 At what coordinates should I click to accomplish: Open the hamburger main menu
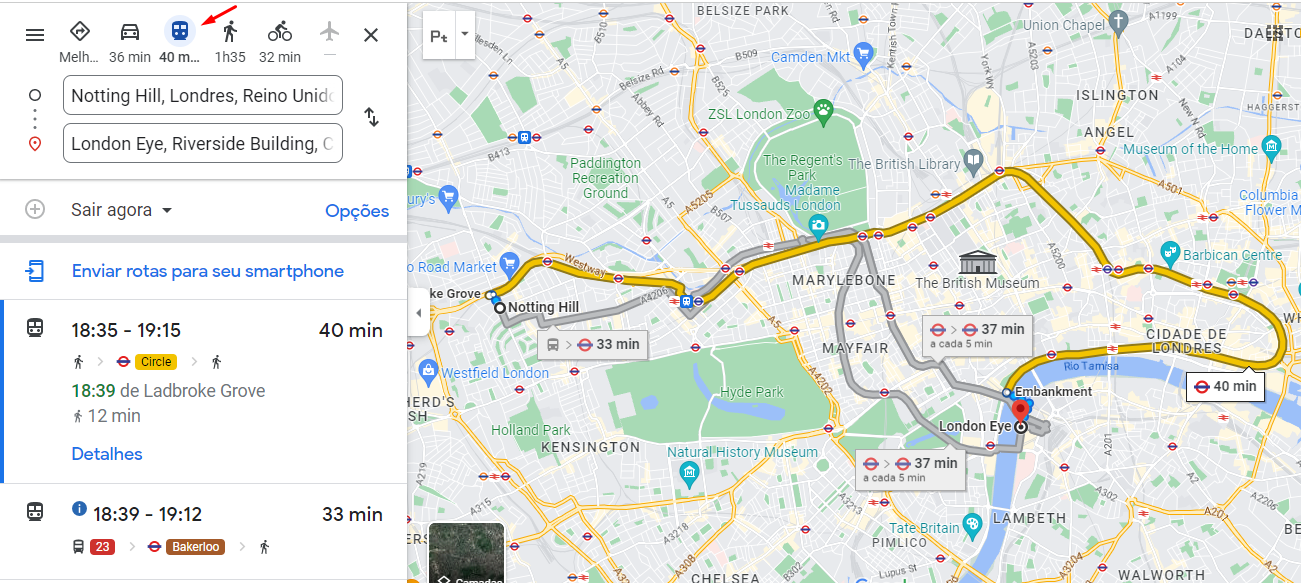[x=35, y=35]
